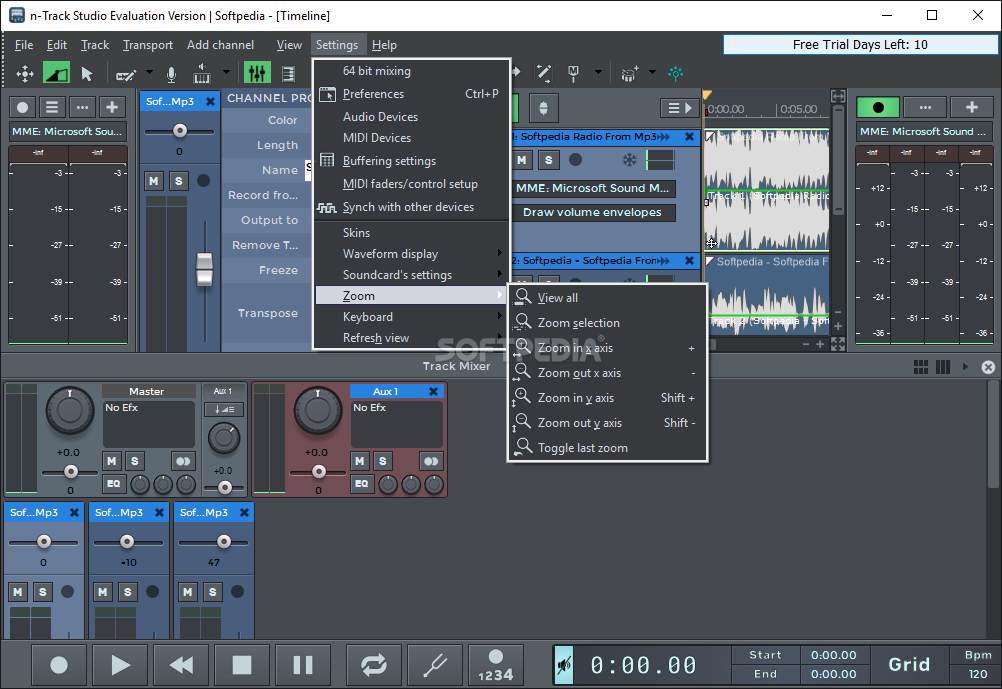Select the arrow pointer tool
1002x689 pixels.
pyautogui.click(x=87, y=74)
